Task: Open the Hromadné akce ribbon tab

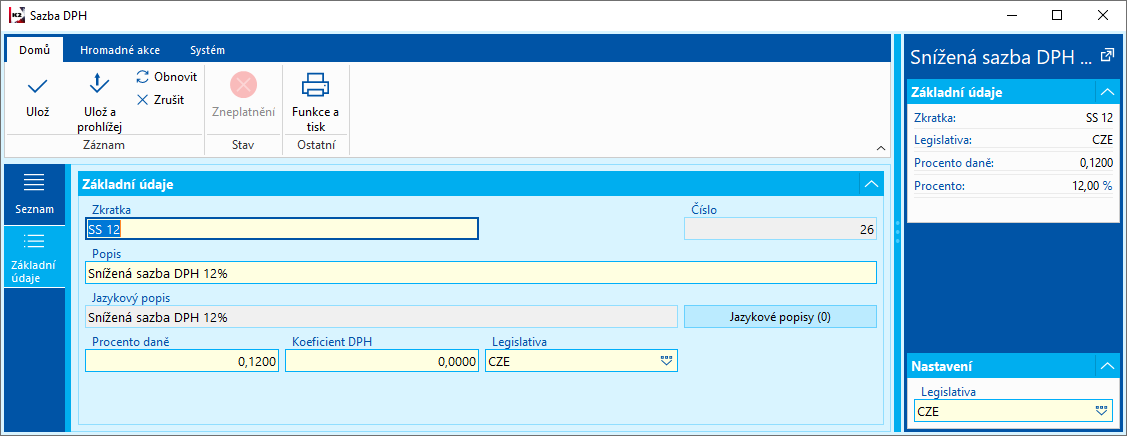Action: (x=120, y=50)
